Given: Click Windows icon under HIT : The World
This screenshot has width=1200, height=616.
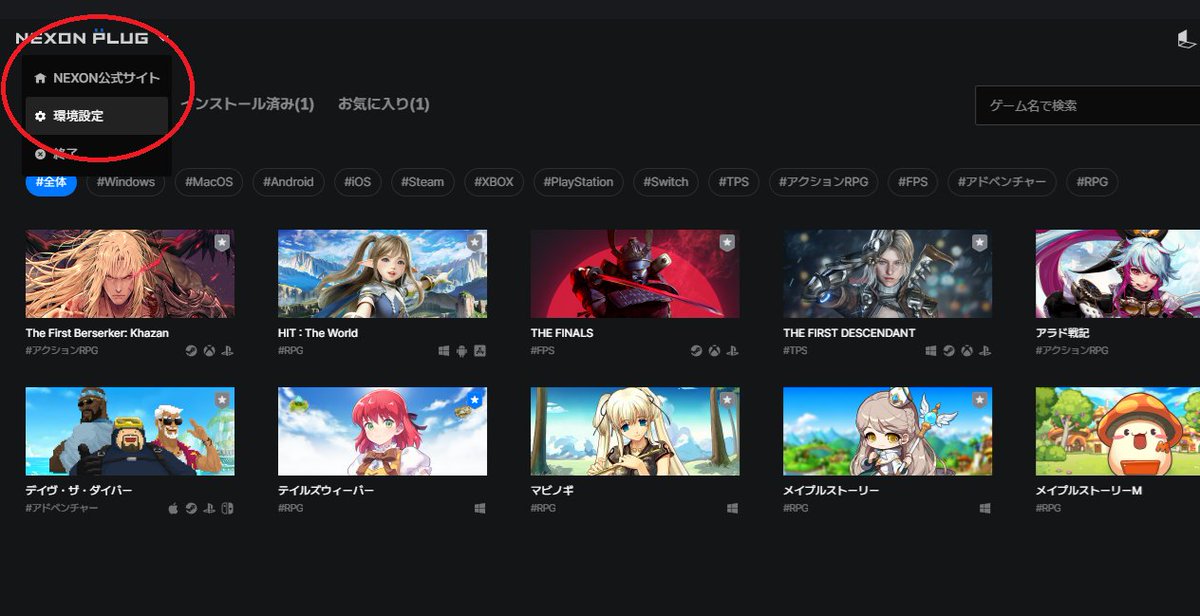Looking at the screenshot, I should (x=444, y=351).
